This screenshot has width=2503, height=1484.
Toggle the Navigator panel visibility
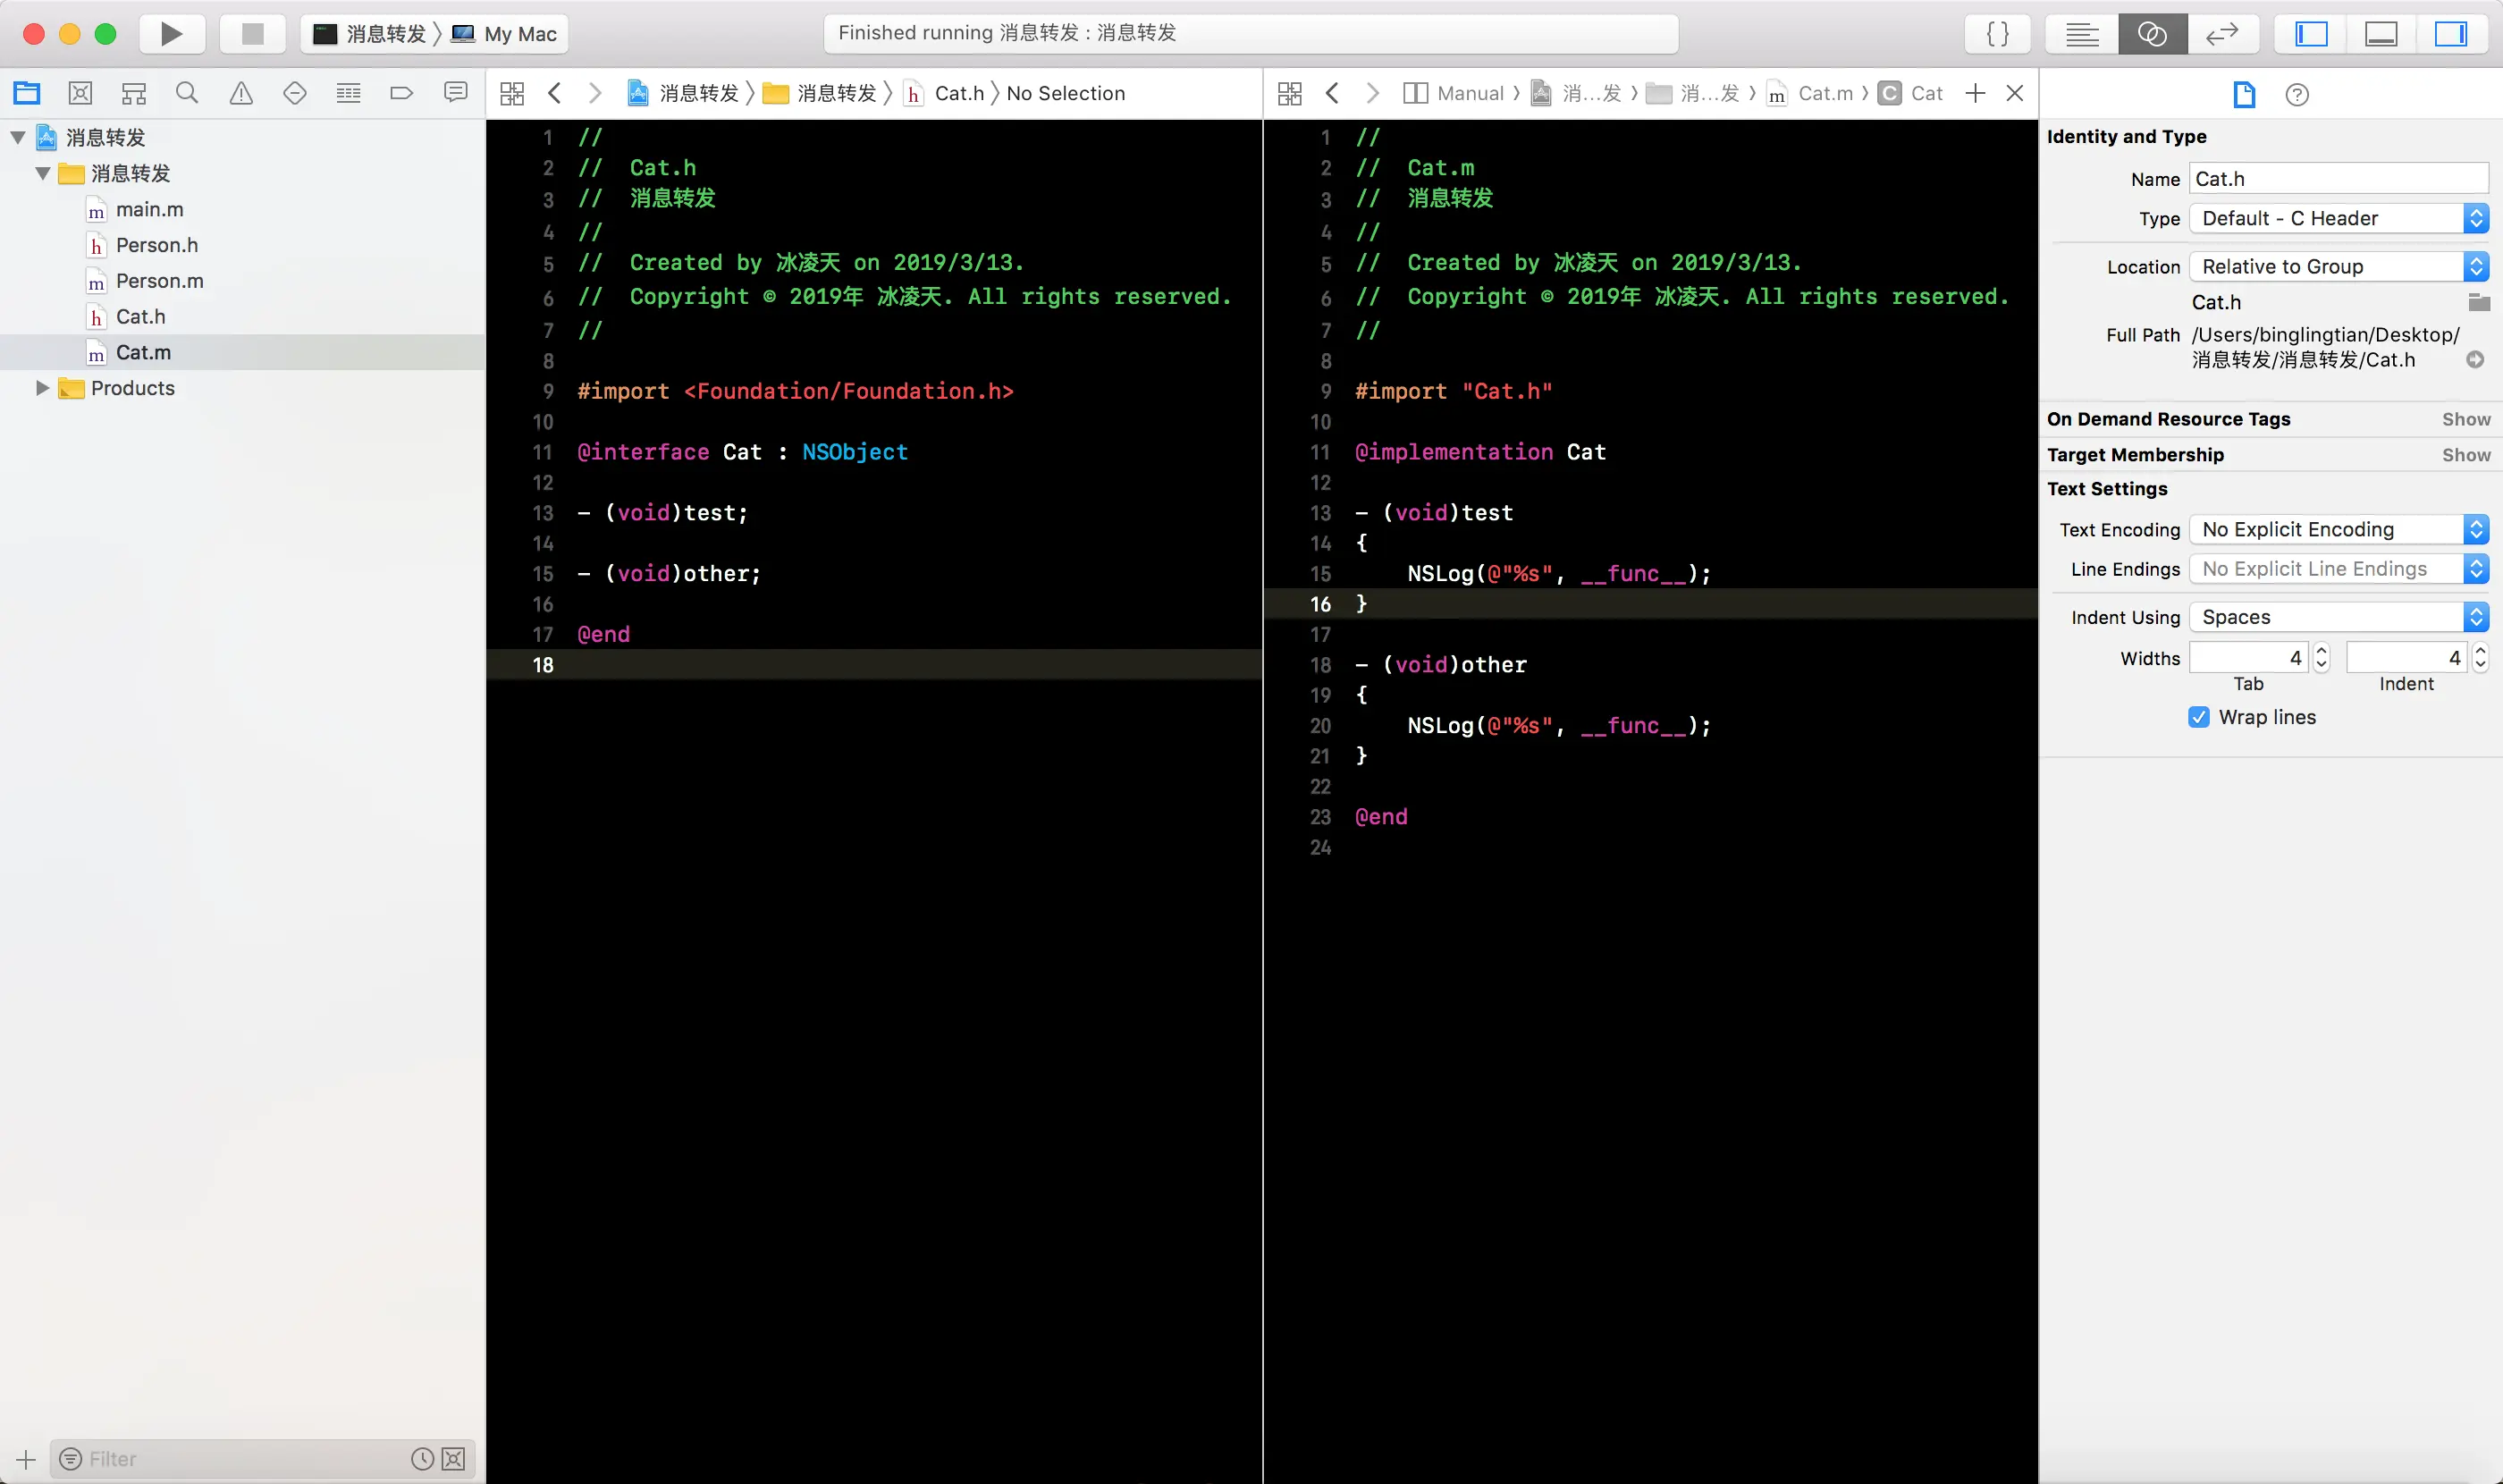pyautogui.click(x=2311, y=33)
